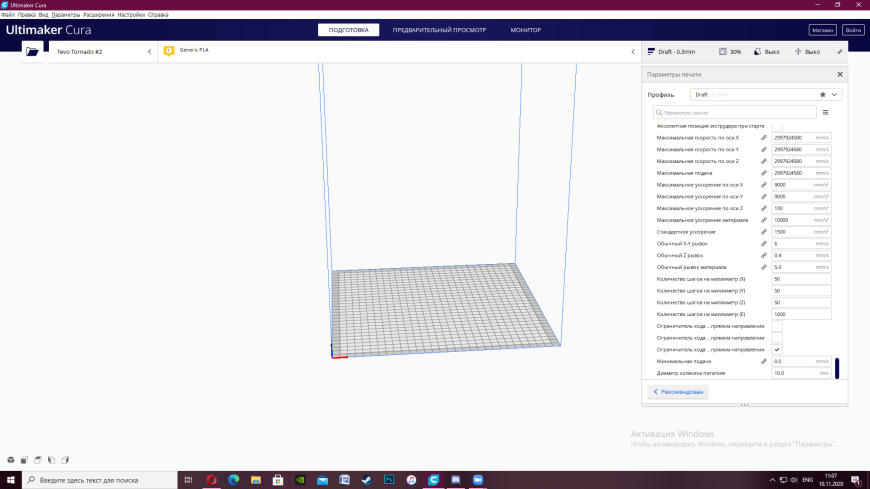Image resolution: width=870 pixels, height=489 pixels.
Task: Open Discord from taskbar
Action: (456, 480)
